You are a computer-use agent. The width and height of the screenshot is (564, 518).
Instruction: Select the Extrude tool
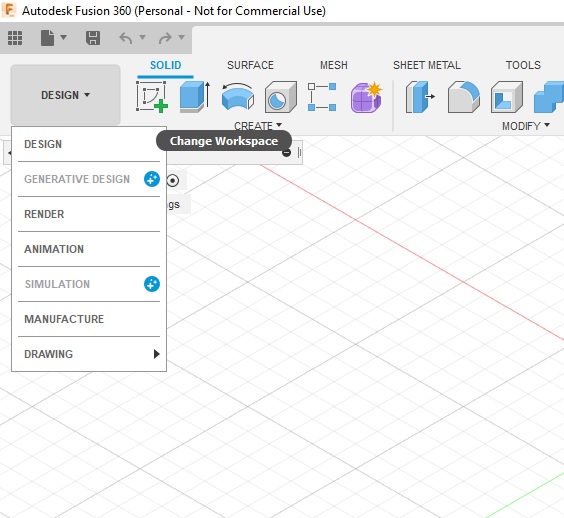coord(195,97)
